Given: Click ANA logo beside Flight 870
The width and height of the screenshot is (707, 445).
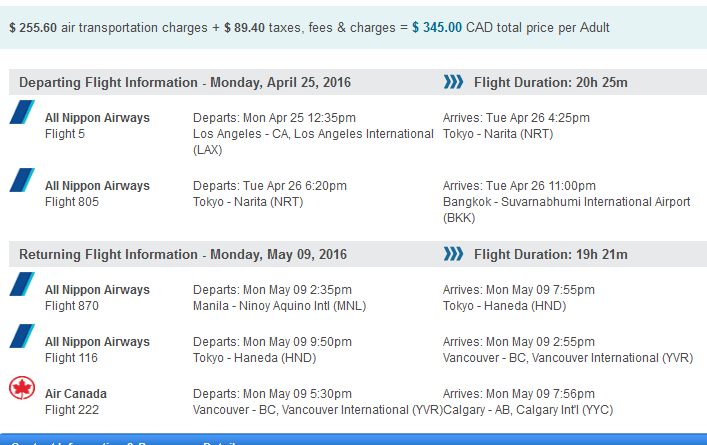Looking at the screenshot, I should pos(22,284).
